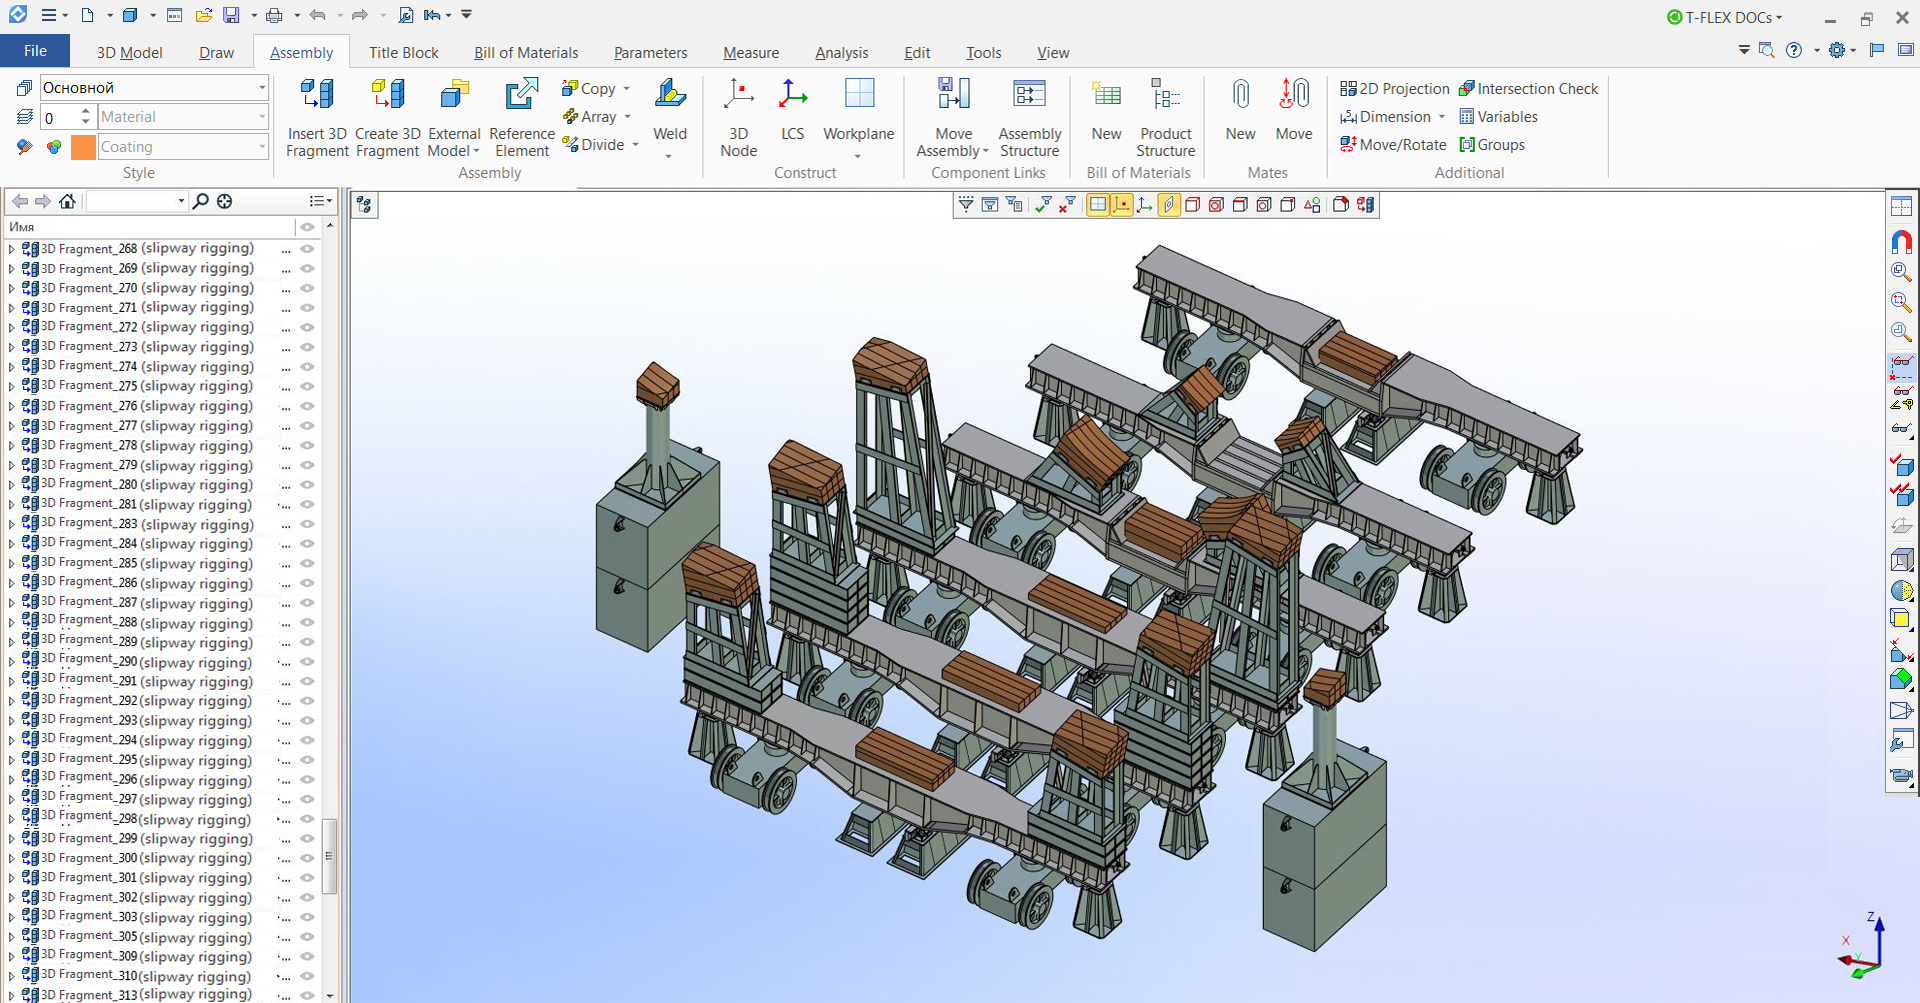Click Create 3D Fragment tool
1920x1003 pixels.
(x=387, y=118)
